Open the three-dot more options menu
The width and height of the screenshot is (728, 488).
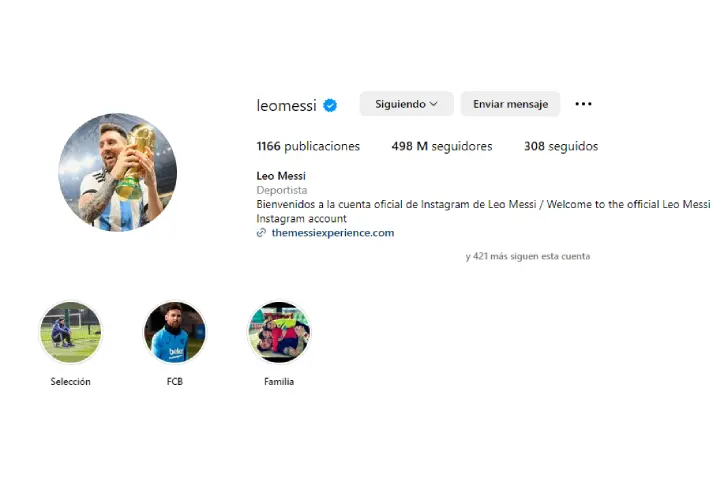[x=583, y=104]
